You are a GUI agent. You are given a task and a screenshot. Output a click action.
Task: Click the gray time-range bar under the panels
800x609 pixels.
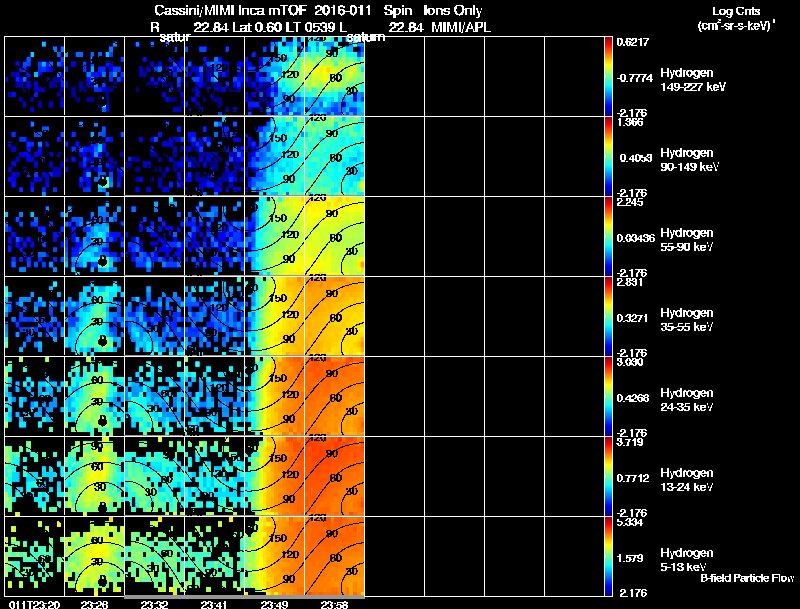[x=244, y=597]
